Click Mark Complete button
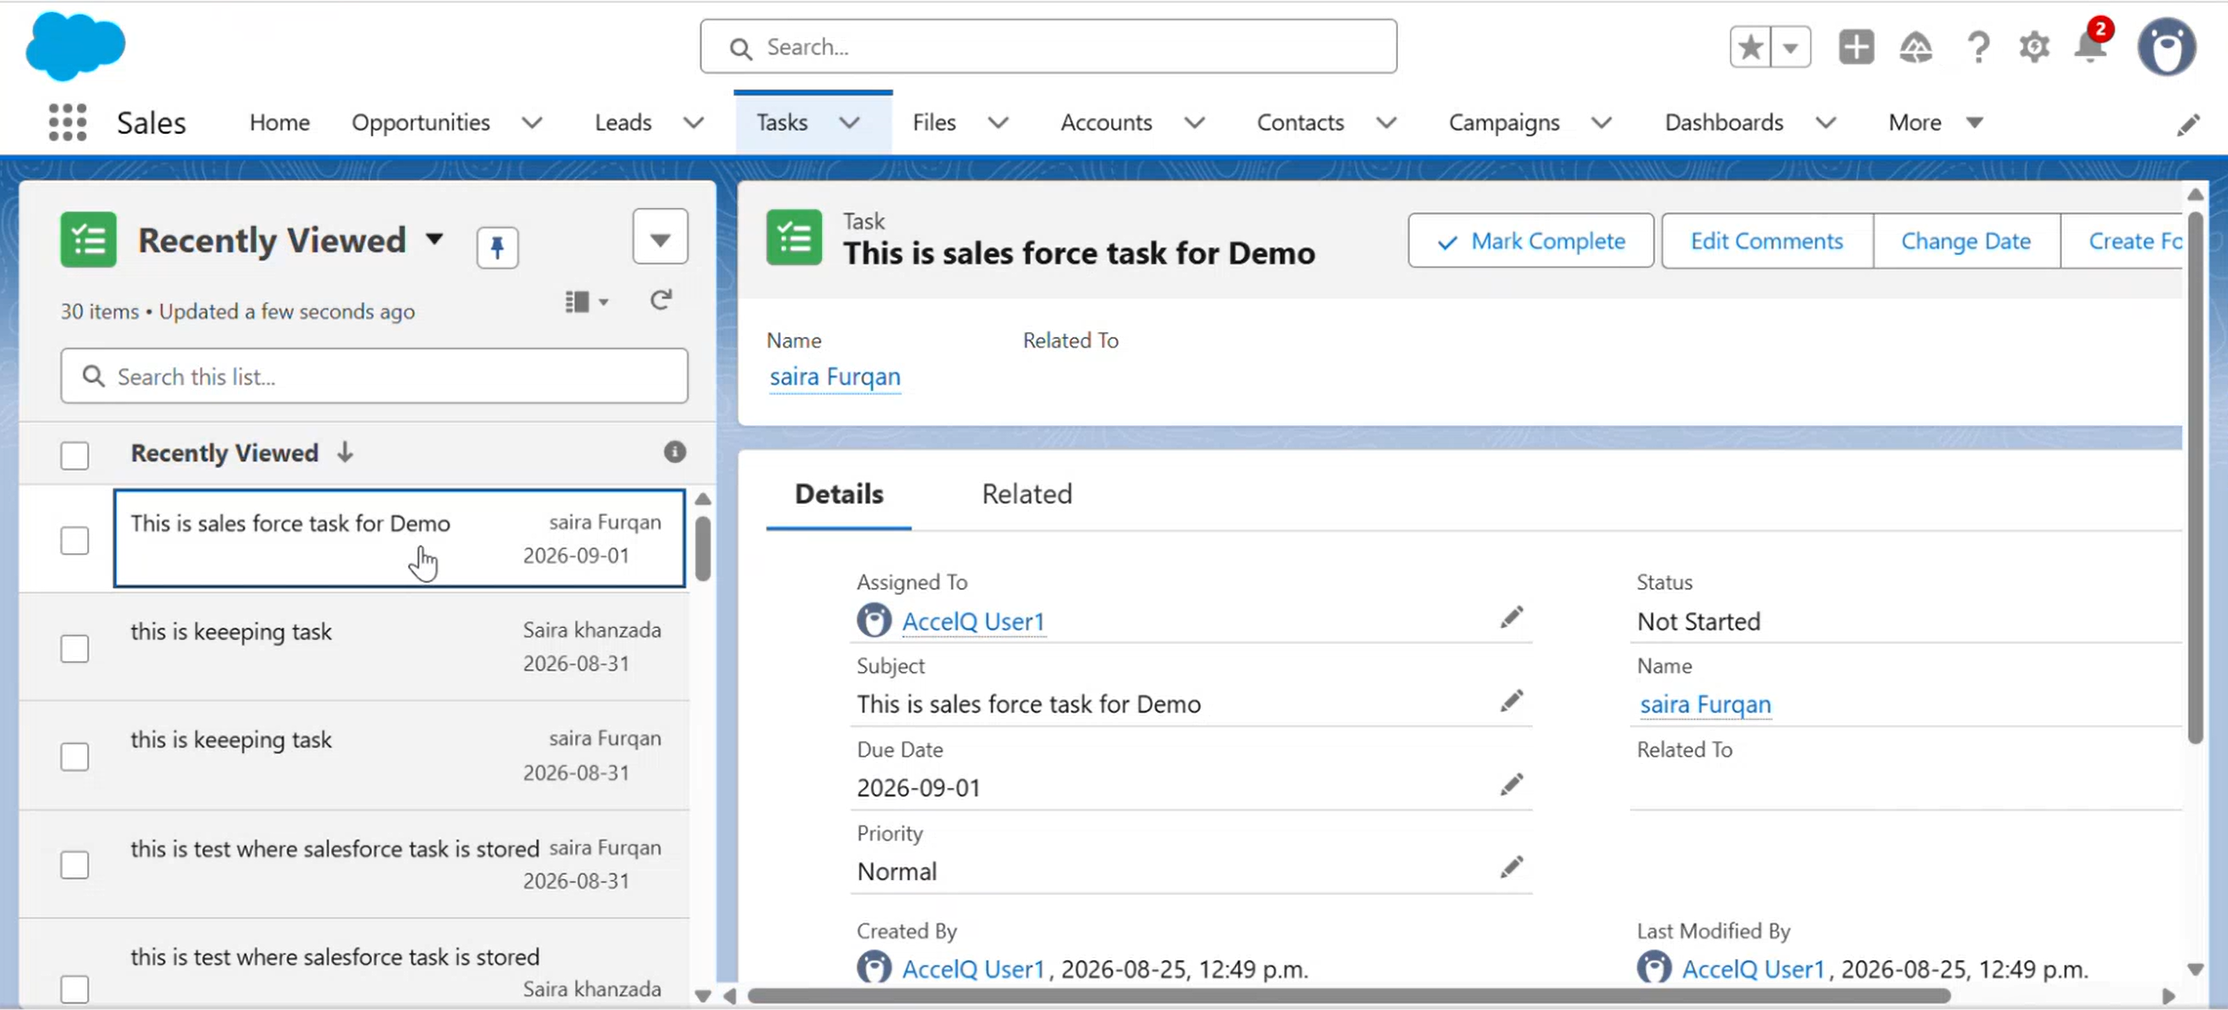This screenshot has height=1010, width=2228. tap(1531, 241)
